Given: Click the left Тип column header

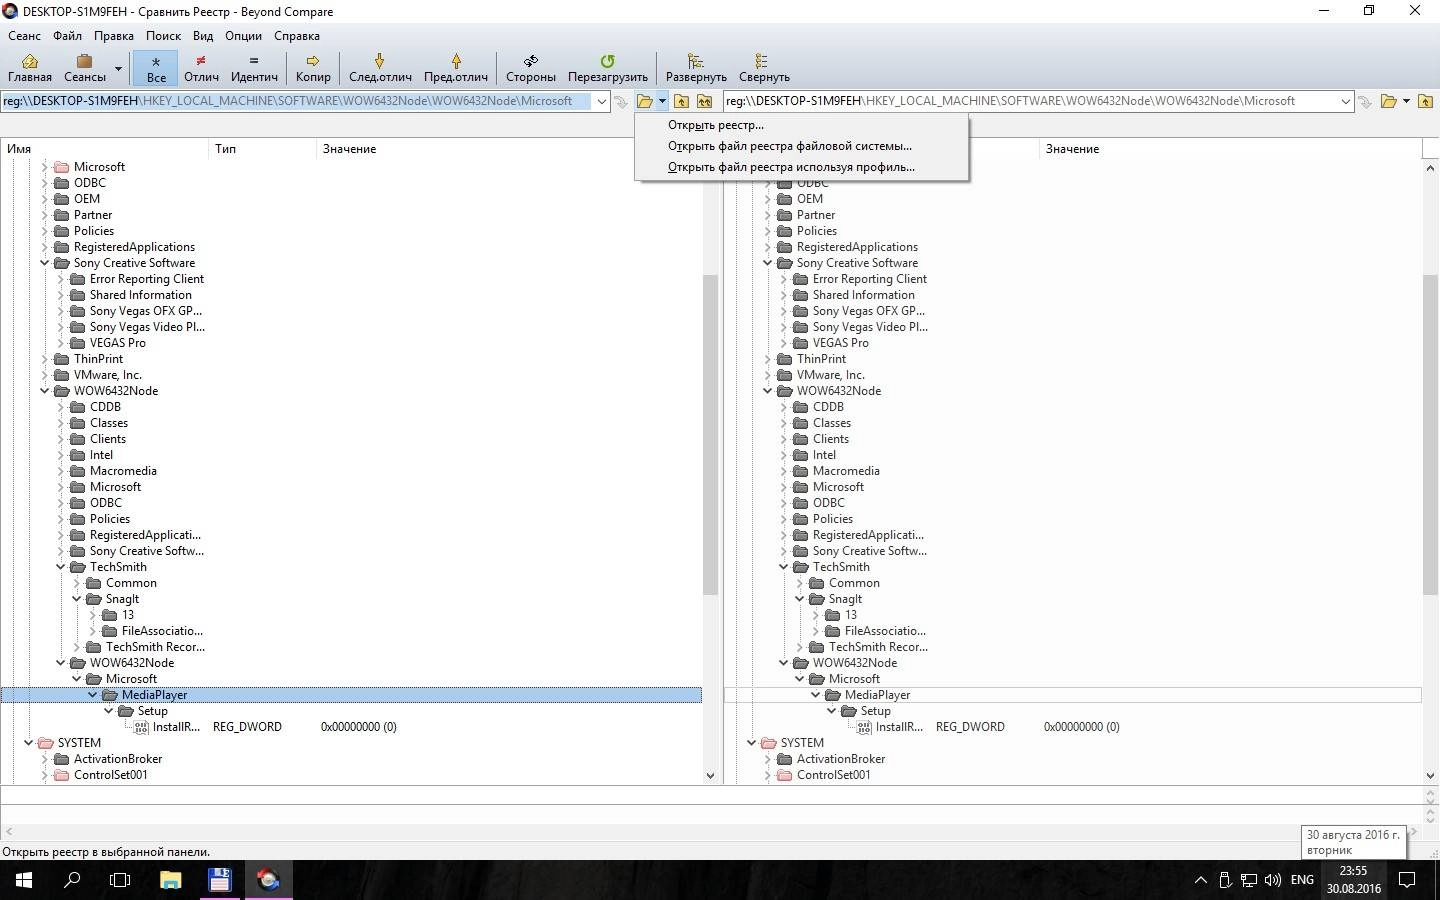Looking at the screenshot, I should (263, 149).
